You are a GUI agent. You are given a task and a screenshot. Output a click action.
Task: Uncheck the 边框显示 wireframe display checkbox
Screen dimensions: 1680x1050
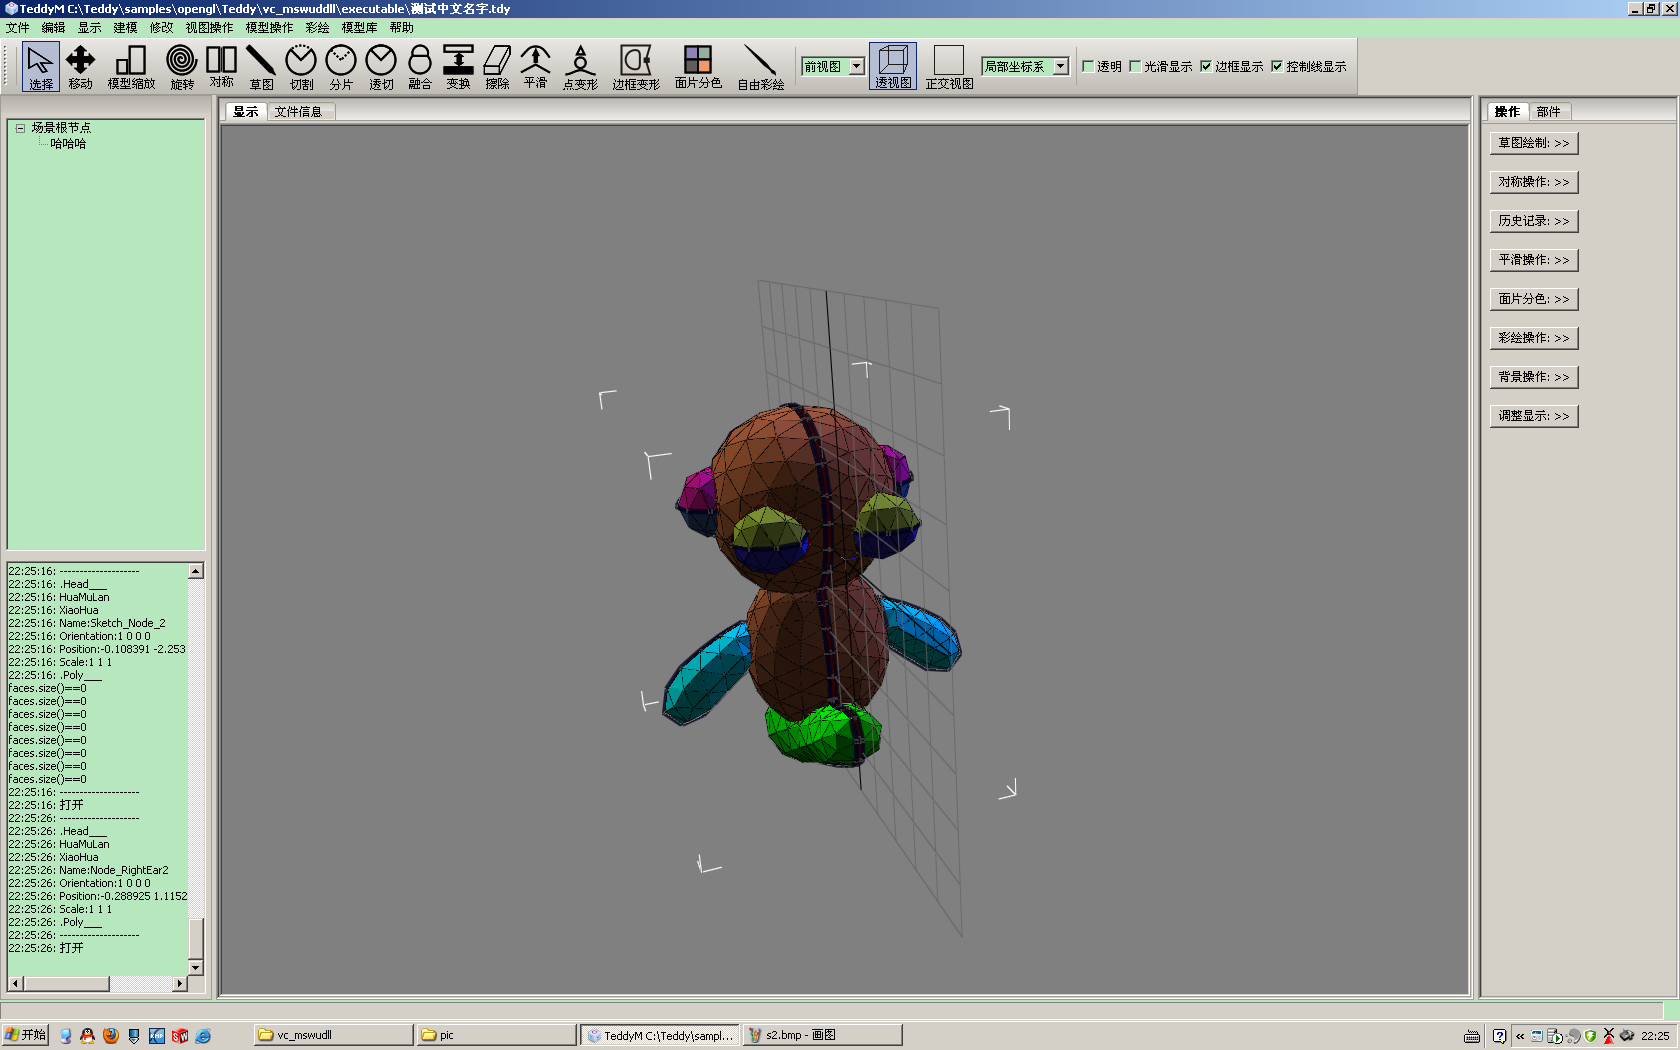click(1206, 66)
